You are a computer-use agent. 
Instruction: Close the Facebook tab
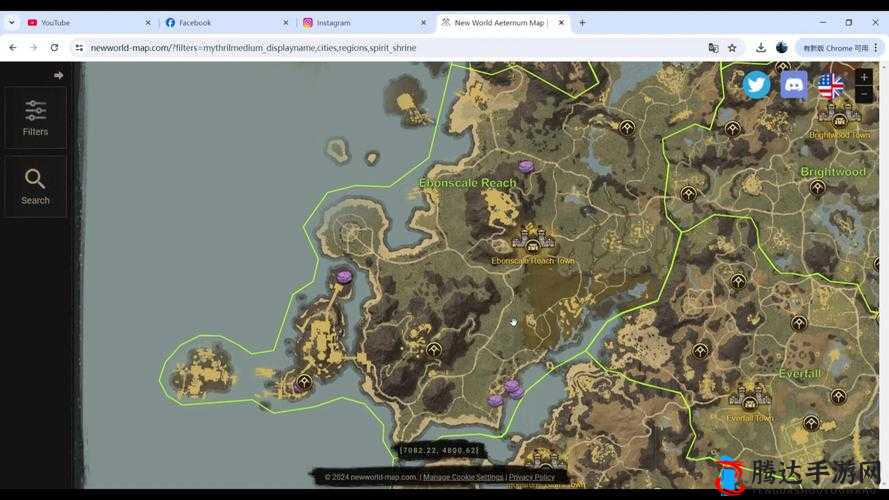pos(286,23)
